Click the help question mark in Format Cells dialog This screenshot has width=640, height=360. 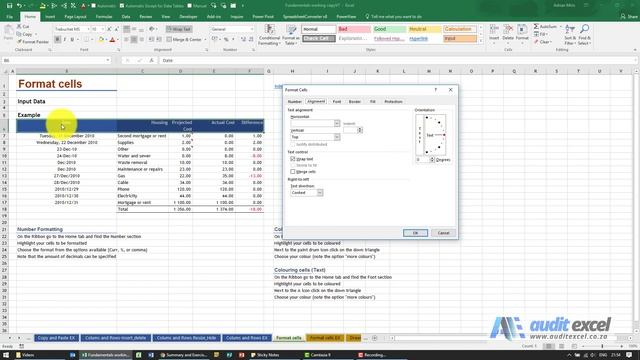436,90
